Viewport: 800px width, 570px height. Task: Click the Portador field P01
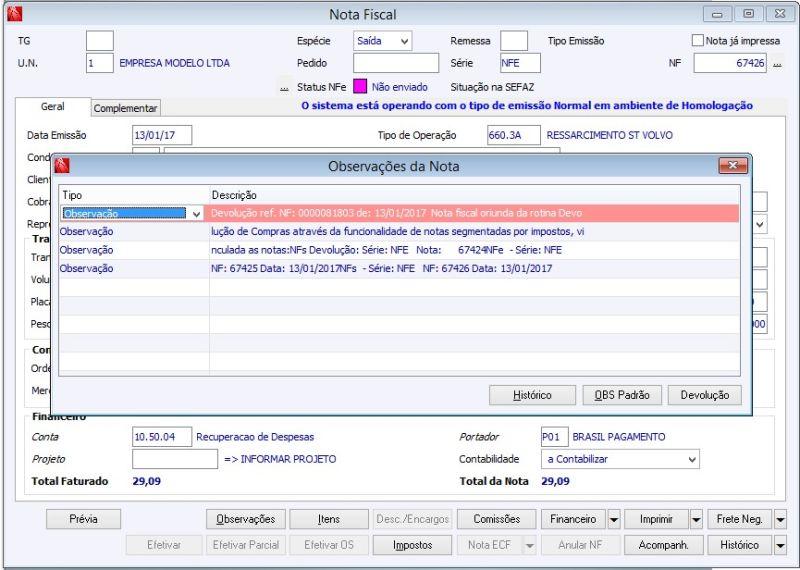(555, 437)
